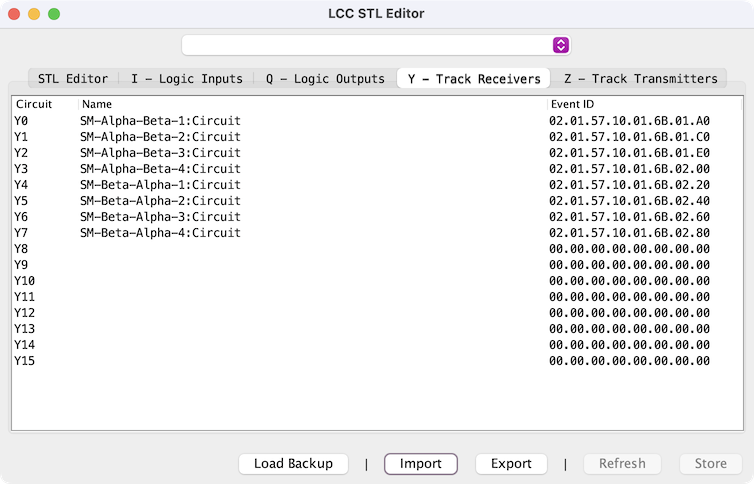Select the SM-Beta-Alpha-4:Circuit name cell
Image resolution: width=754 pixels, height=484 pixels.
[x=160, y=233]
